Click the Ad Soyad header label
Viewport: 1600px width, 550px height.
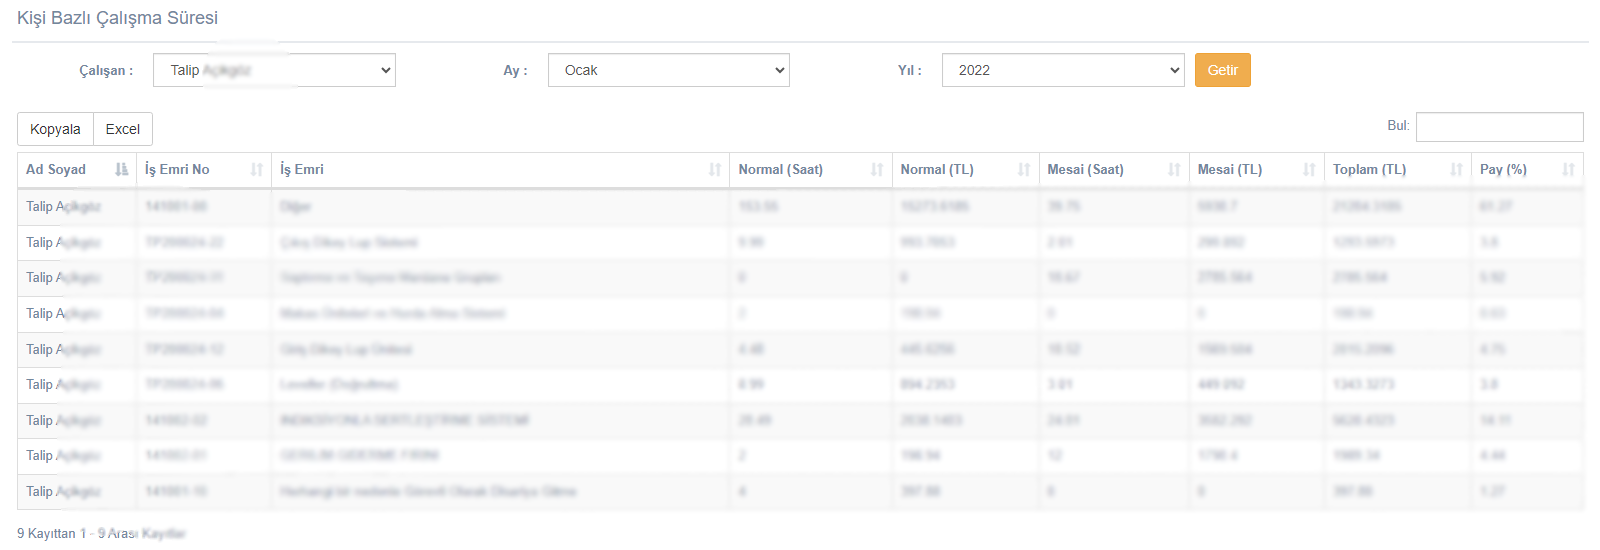click(x=56, y=170)
